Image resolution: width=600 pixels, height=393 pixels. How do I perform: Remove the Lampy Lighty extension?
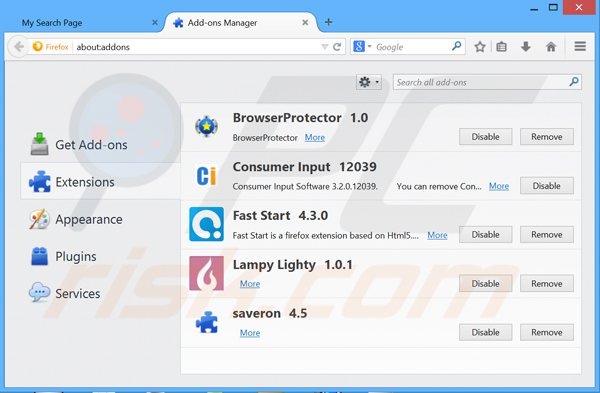click(547, 284)
